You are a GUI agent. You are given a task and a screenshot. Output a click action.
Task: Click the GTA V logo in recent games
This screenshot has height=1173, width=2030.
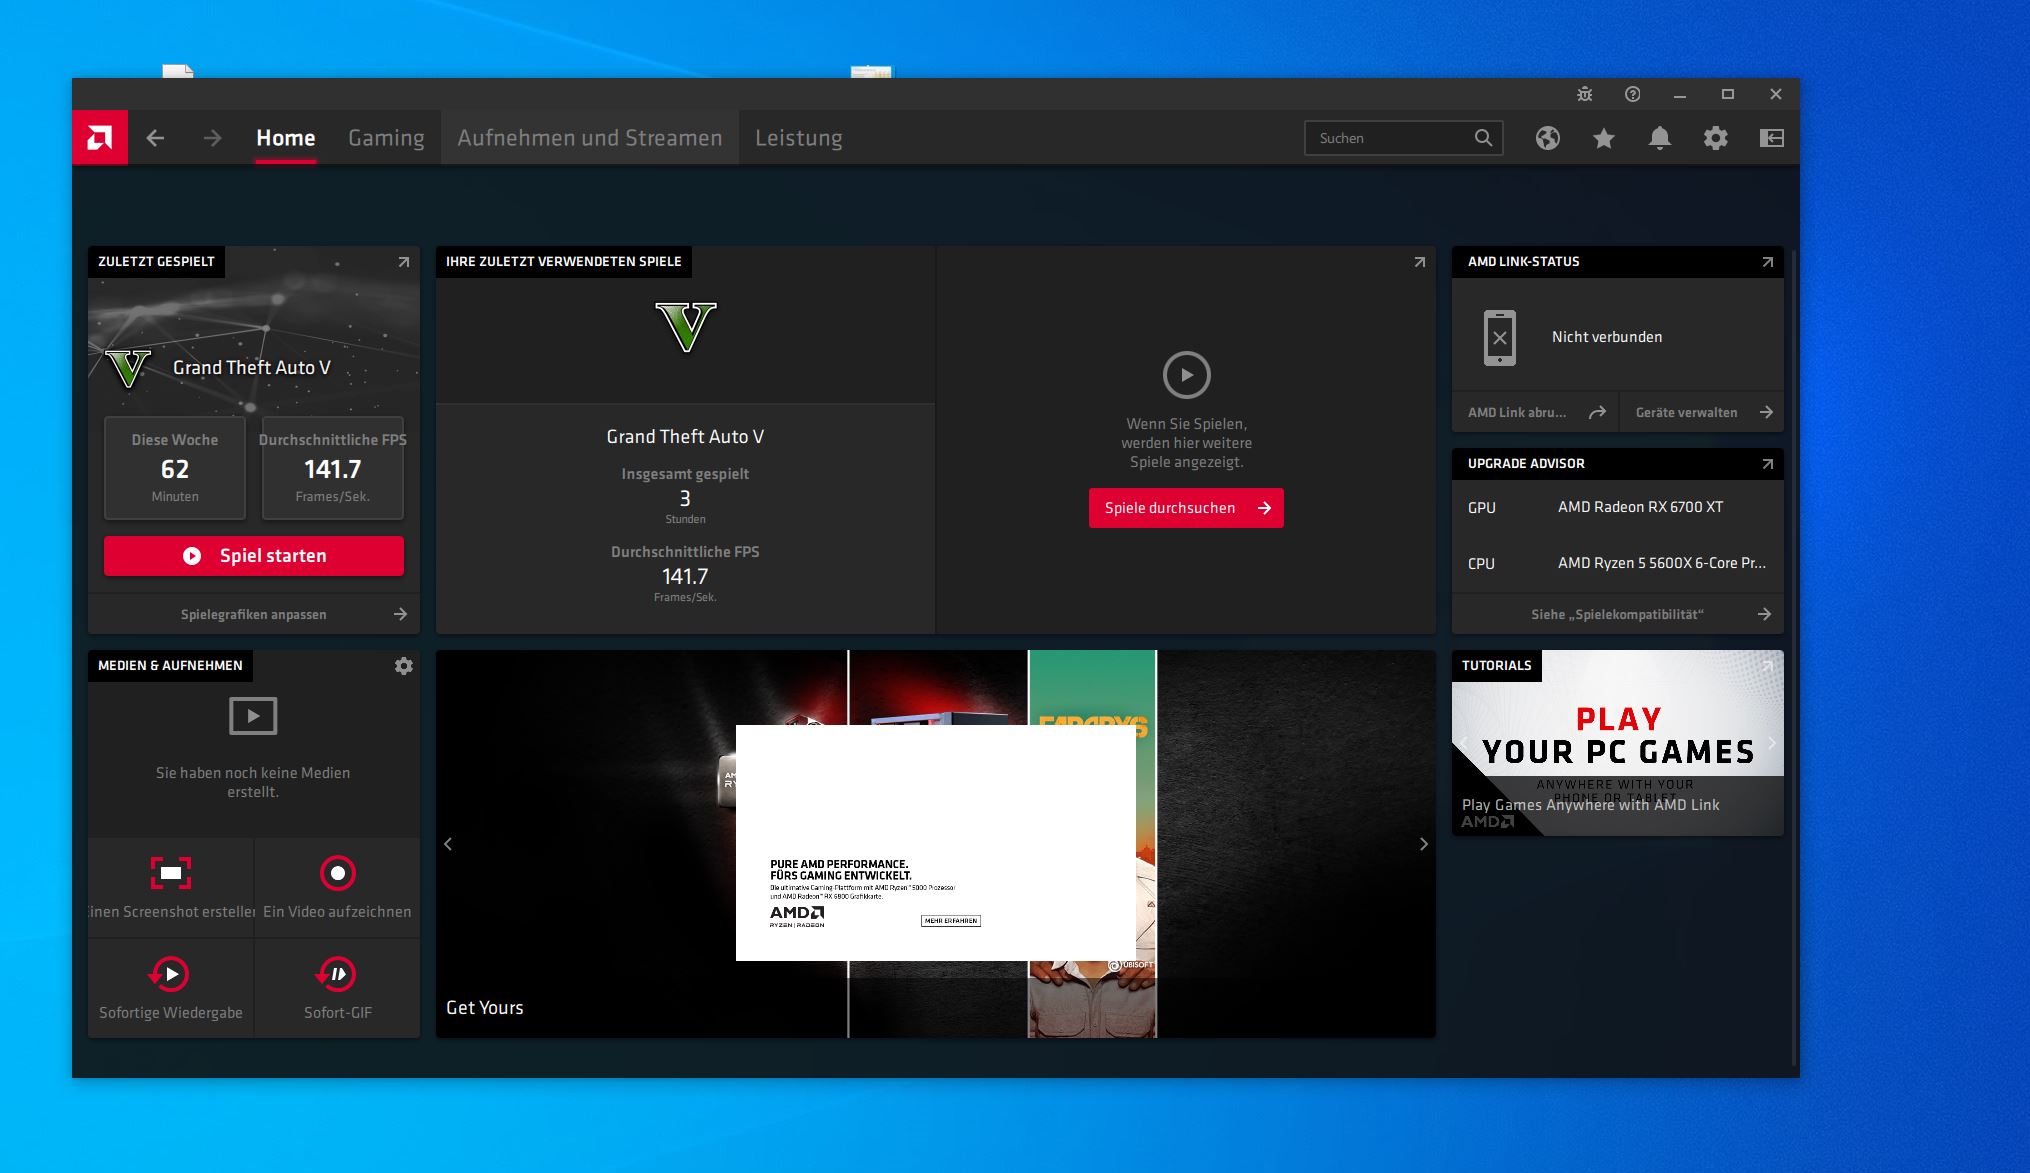pos(686,327)
